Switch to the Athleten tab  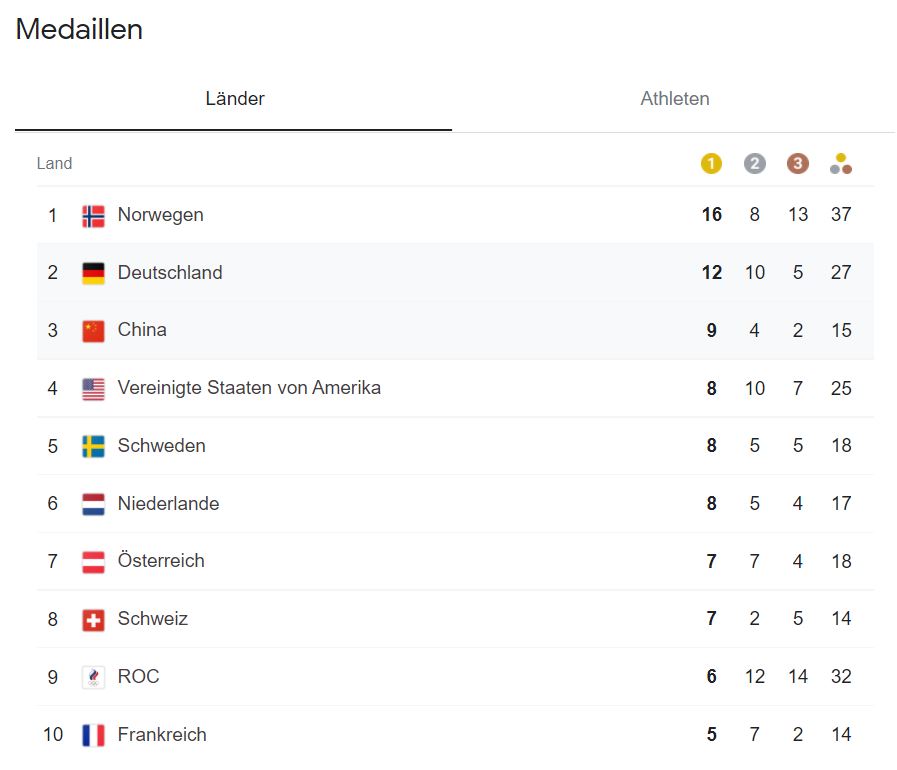click(675, 99)
